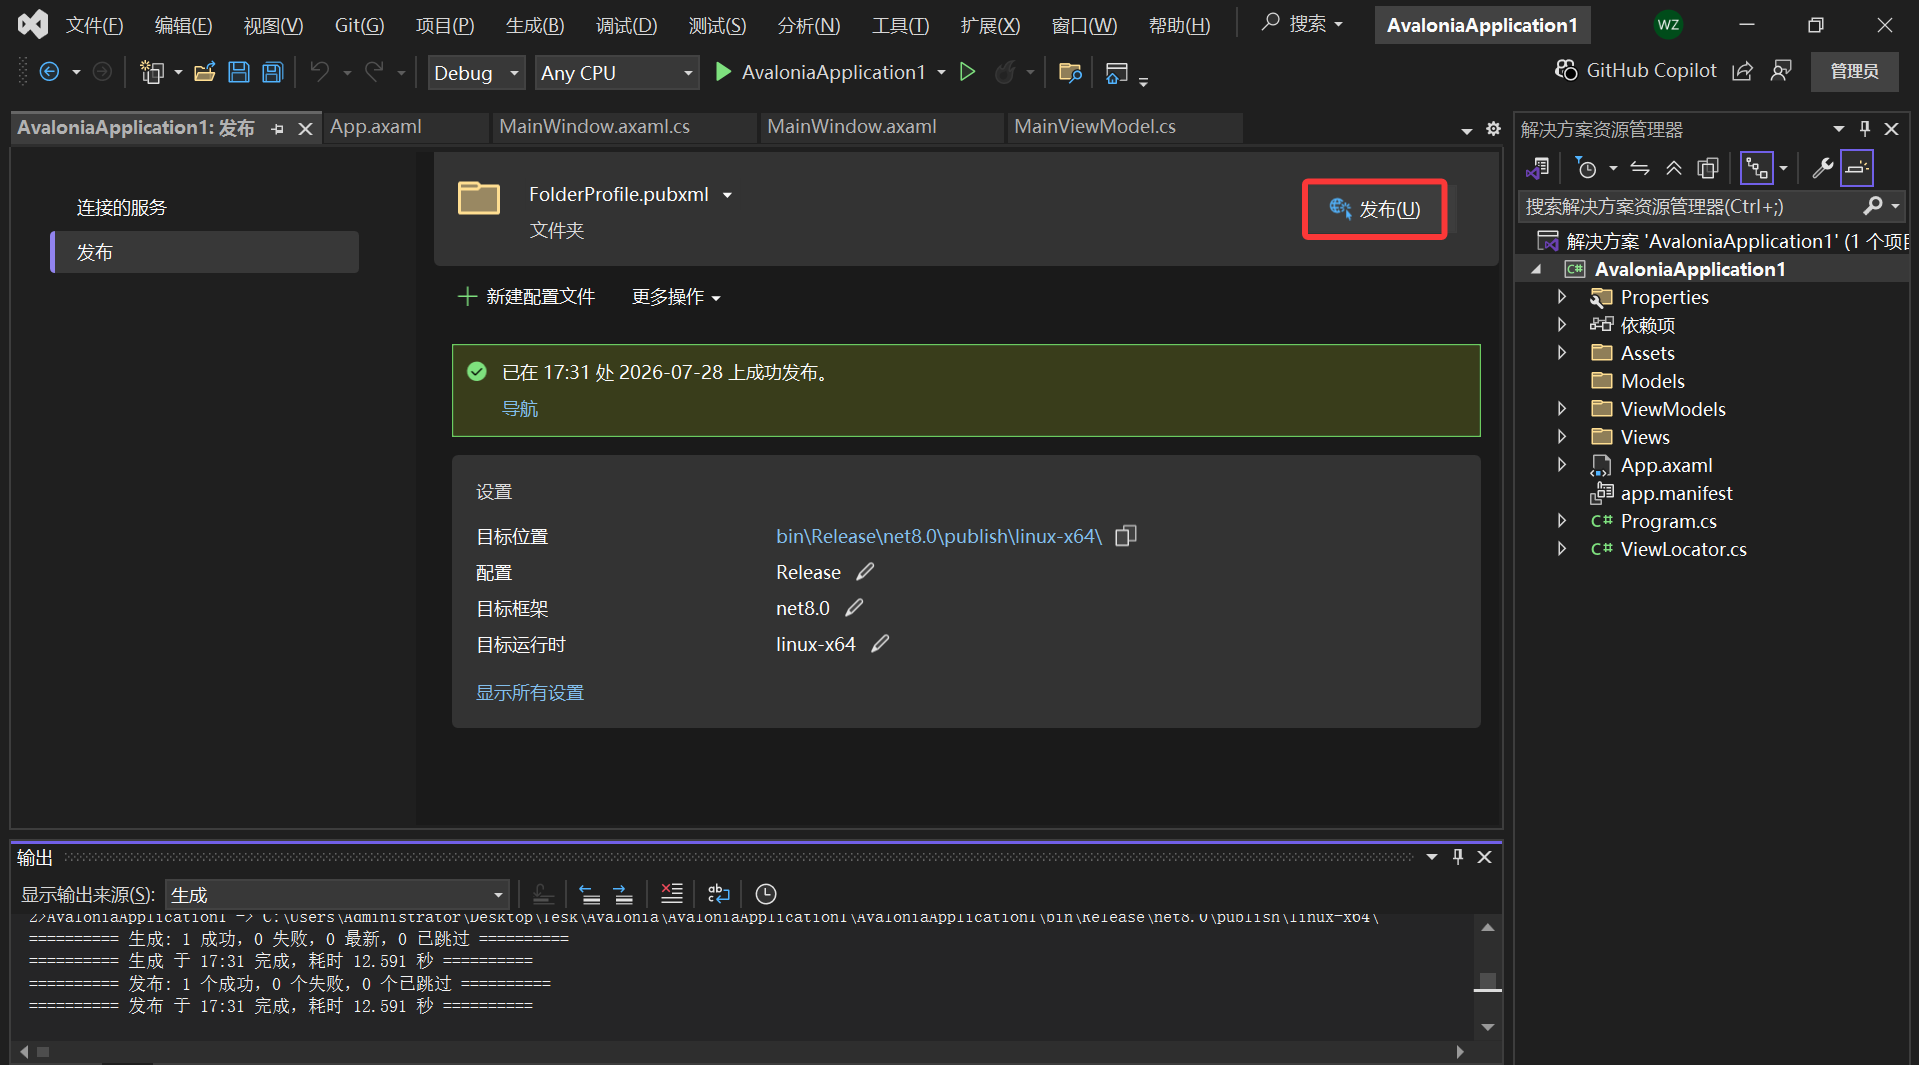This screenshot has height=1065, width=1919.
Task: Open FolderProfile.pubxml profile dropdown arrow
Action: click(727, 195)
